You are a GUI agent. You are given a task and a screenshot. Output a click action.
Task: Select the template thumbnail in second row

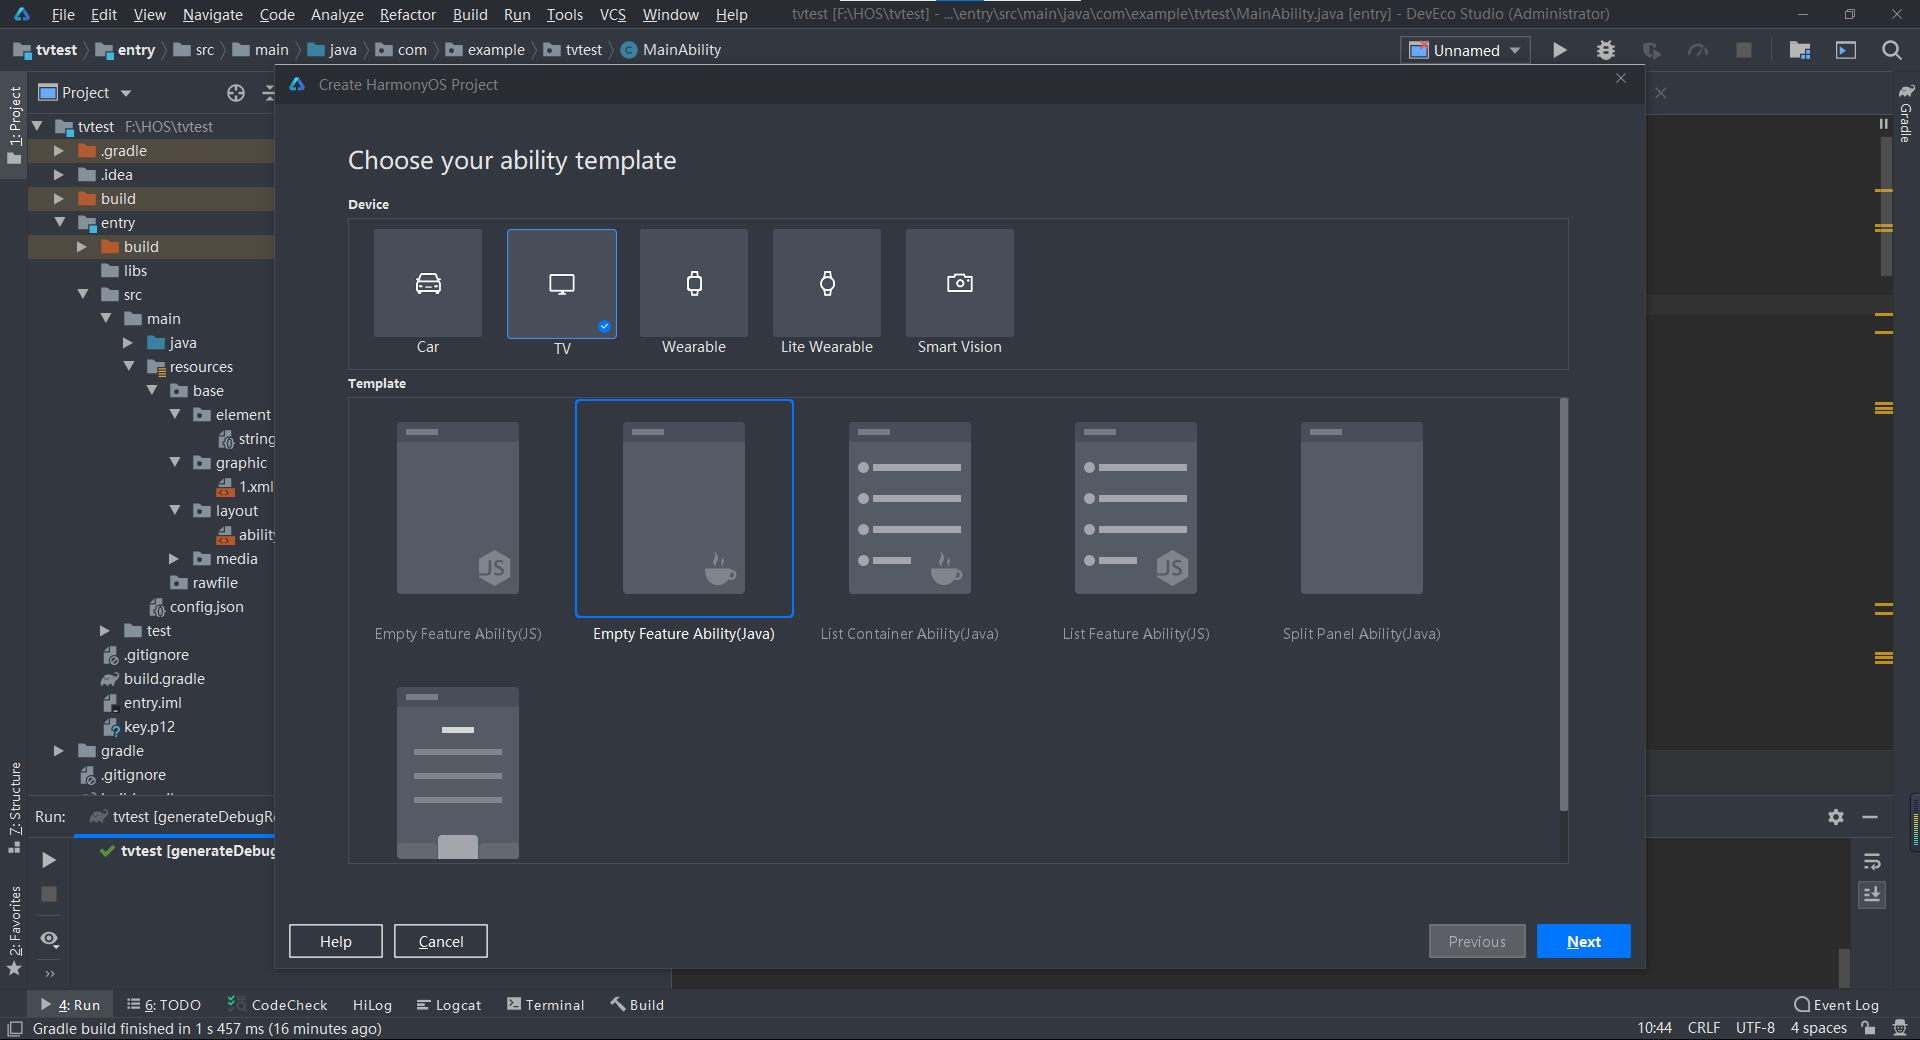click(458, 773)
